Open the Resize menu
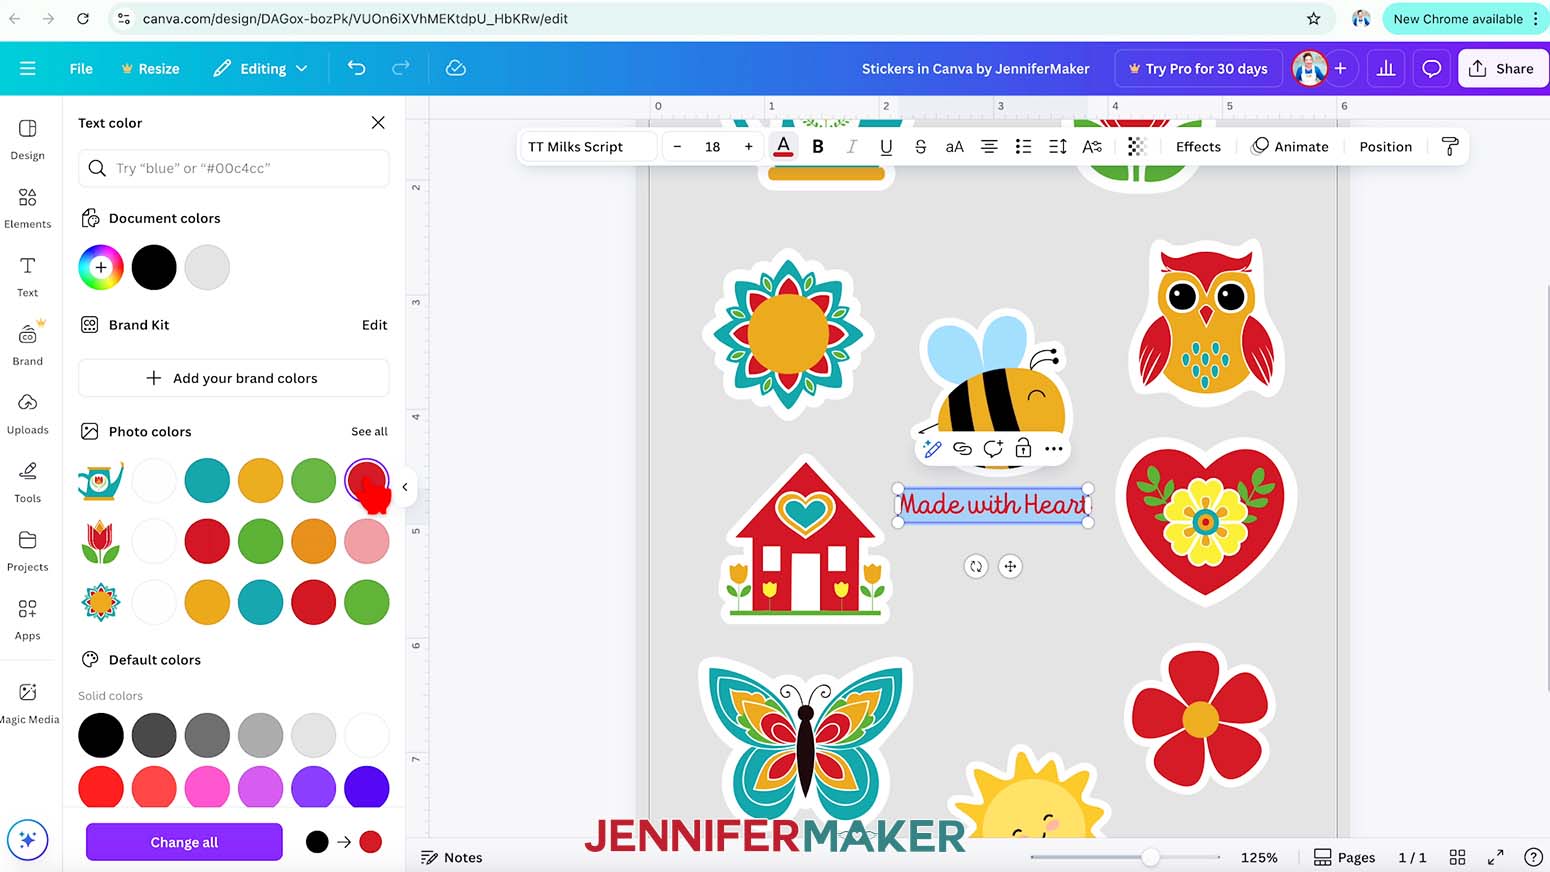1550x872 pixels. (150, 68)
